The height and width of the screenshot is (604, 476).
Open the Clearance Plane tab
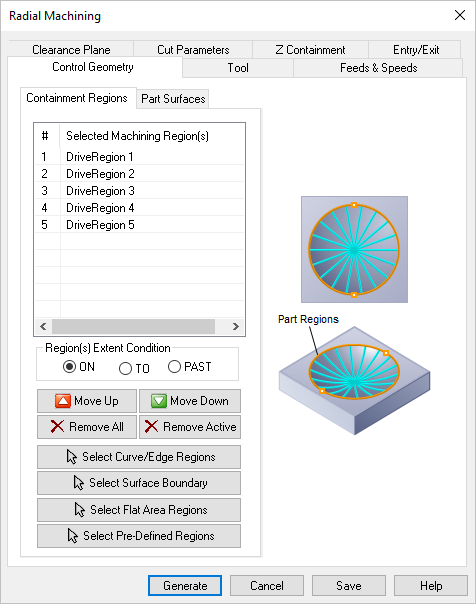click(71, 50)
